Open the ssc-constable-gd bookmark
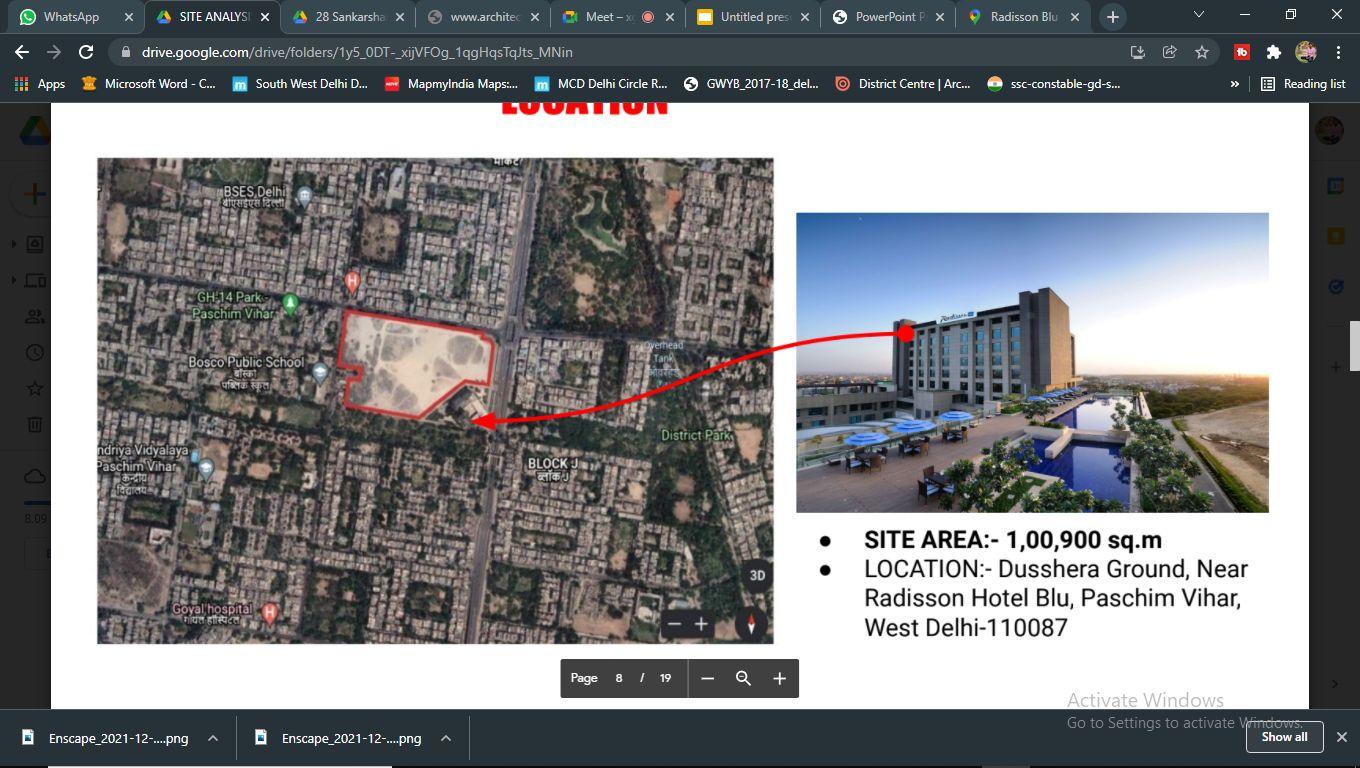Image resolution: width=1360 pixels, height=768 pixels. [1054, 84]
